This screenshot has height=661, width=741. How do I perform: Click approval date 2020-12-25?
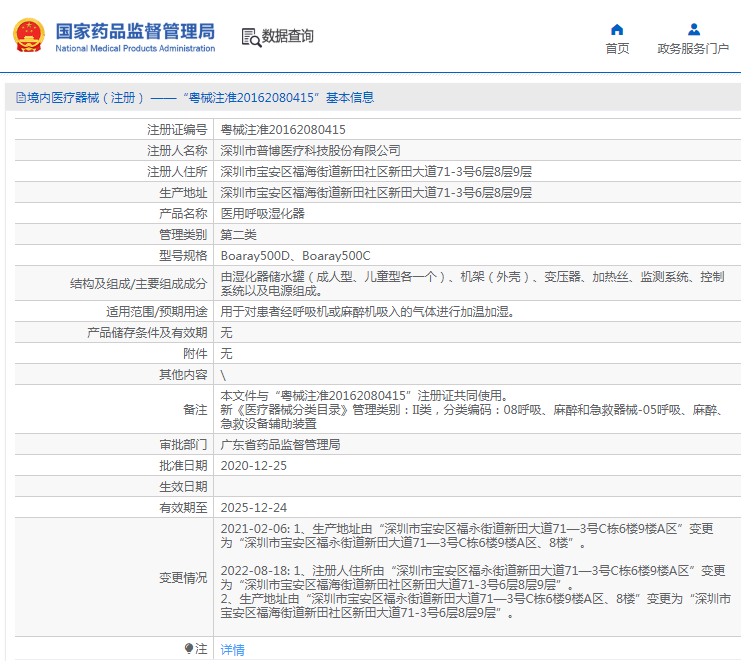click(x=254, y=466)
